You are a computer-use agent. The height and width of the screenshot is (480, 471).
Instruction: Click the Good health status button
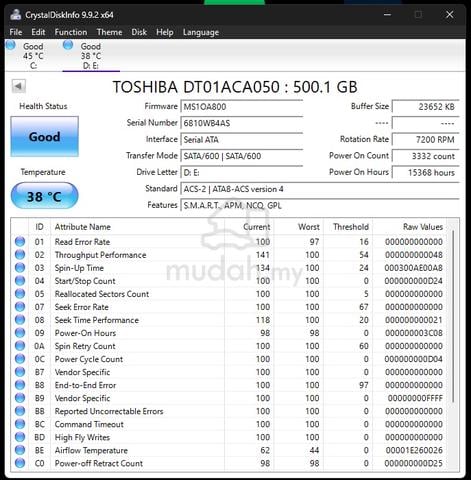coord(45,137)
